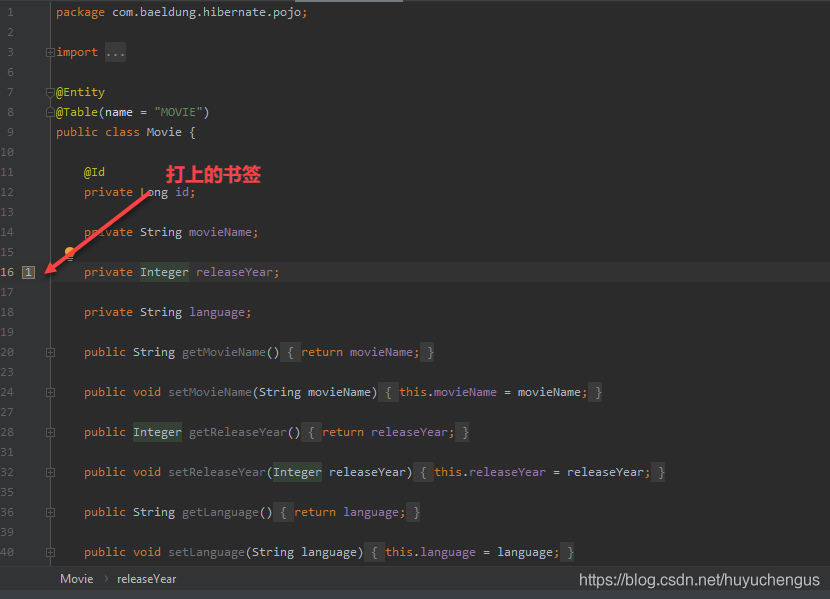The width and height of the screenshot is (830, 599).
Task: Expand the folded import statements
Action: click(x=50, y=52)
